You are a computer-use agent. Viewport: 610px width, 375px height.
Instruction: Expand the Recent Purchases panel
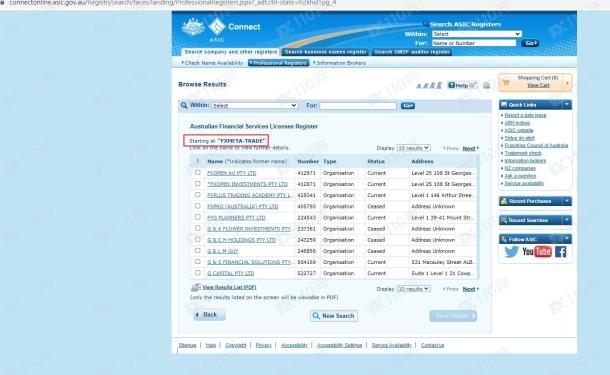click(567, 201)
